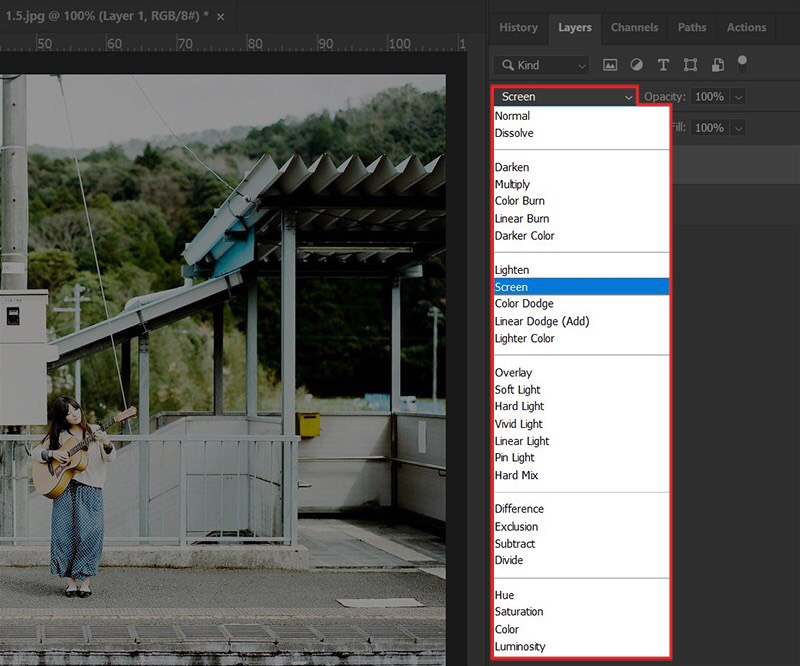The height and width of the screenshot is (666, 800).
Task: Switch to the Layers tab
Action: [574, 28]
